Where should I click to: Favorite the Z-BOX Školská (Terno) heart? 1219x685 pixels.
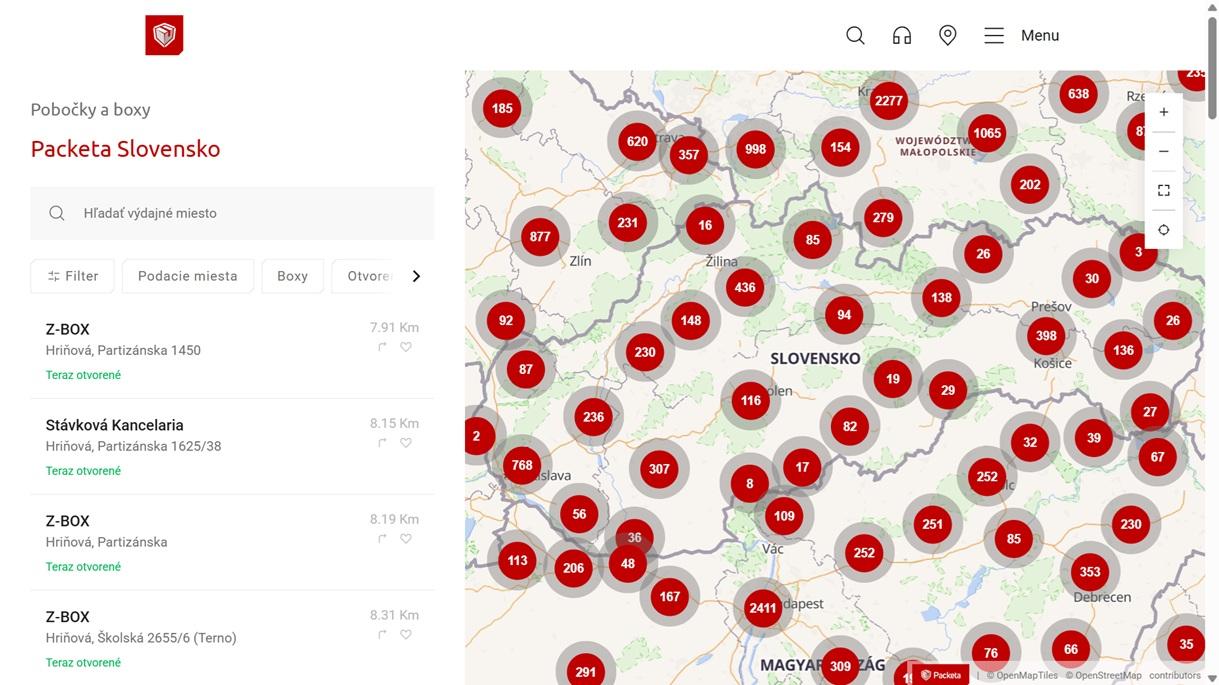[406, 635]
